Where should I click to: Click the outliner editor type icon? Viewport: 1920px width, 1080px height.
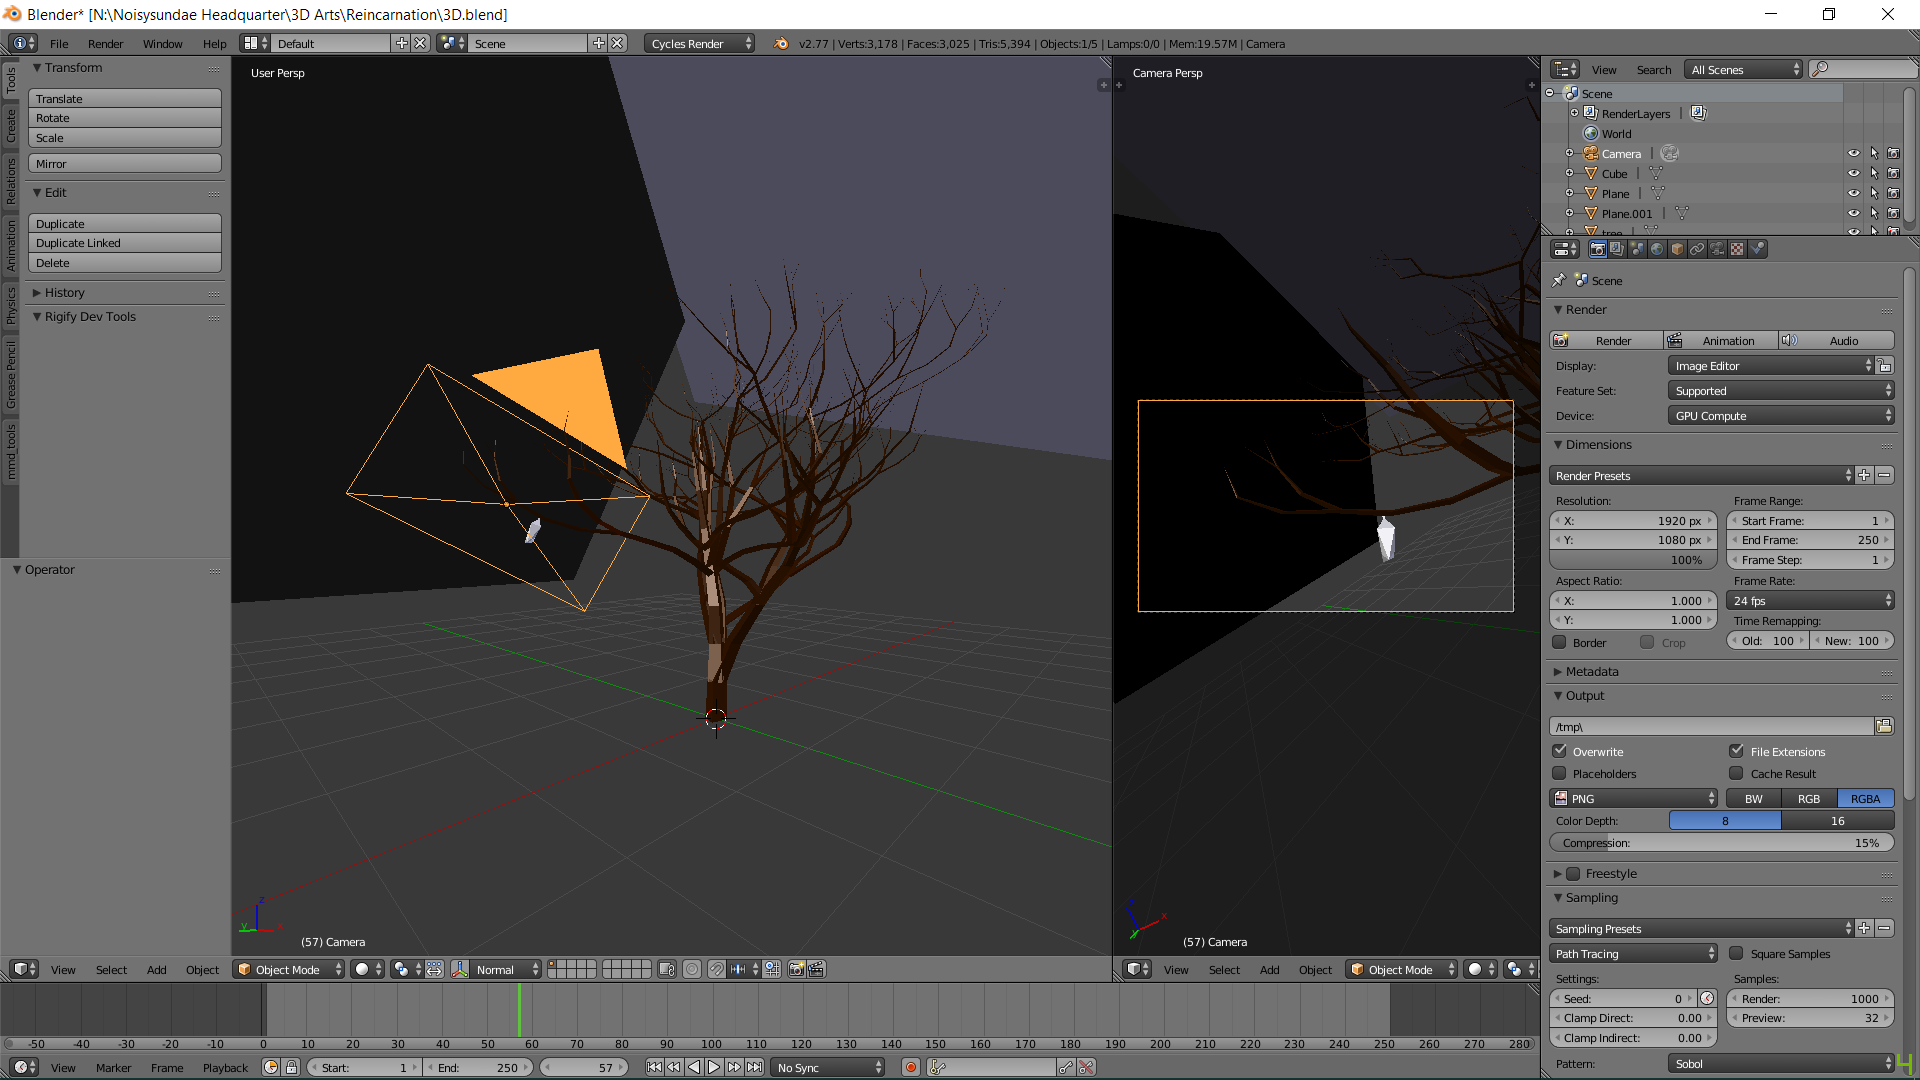[x=1565, y=69]
